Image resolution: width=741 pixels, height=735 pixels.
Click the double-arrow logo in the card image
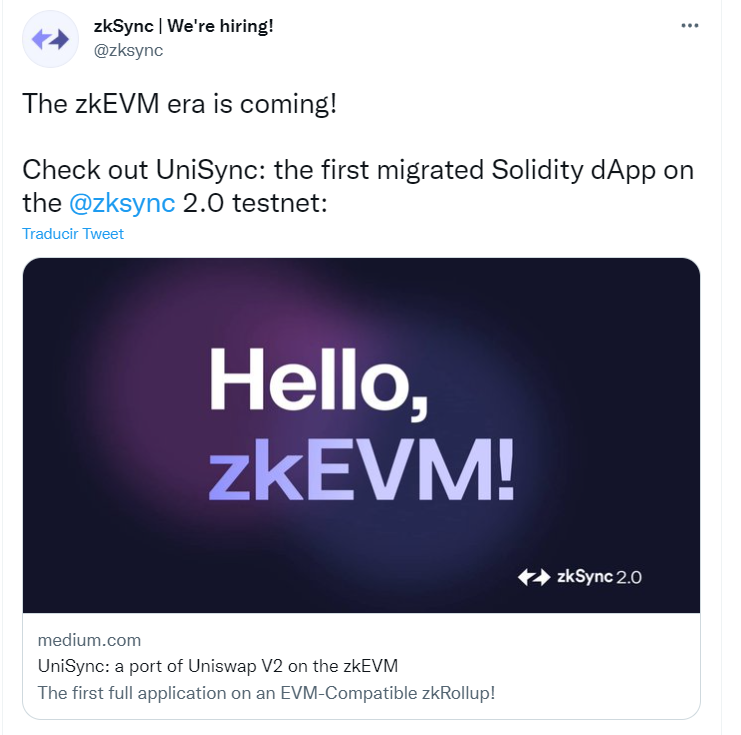pos(534,577)
